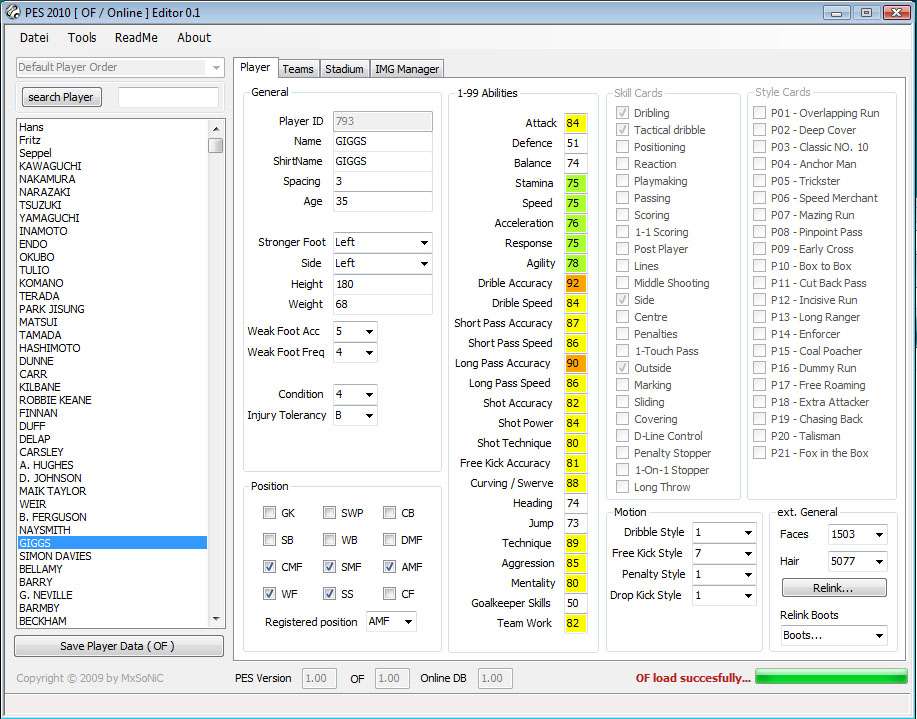
Task: Expand the Relink Boots dropdown
Action: [878, 636]
